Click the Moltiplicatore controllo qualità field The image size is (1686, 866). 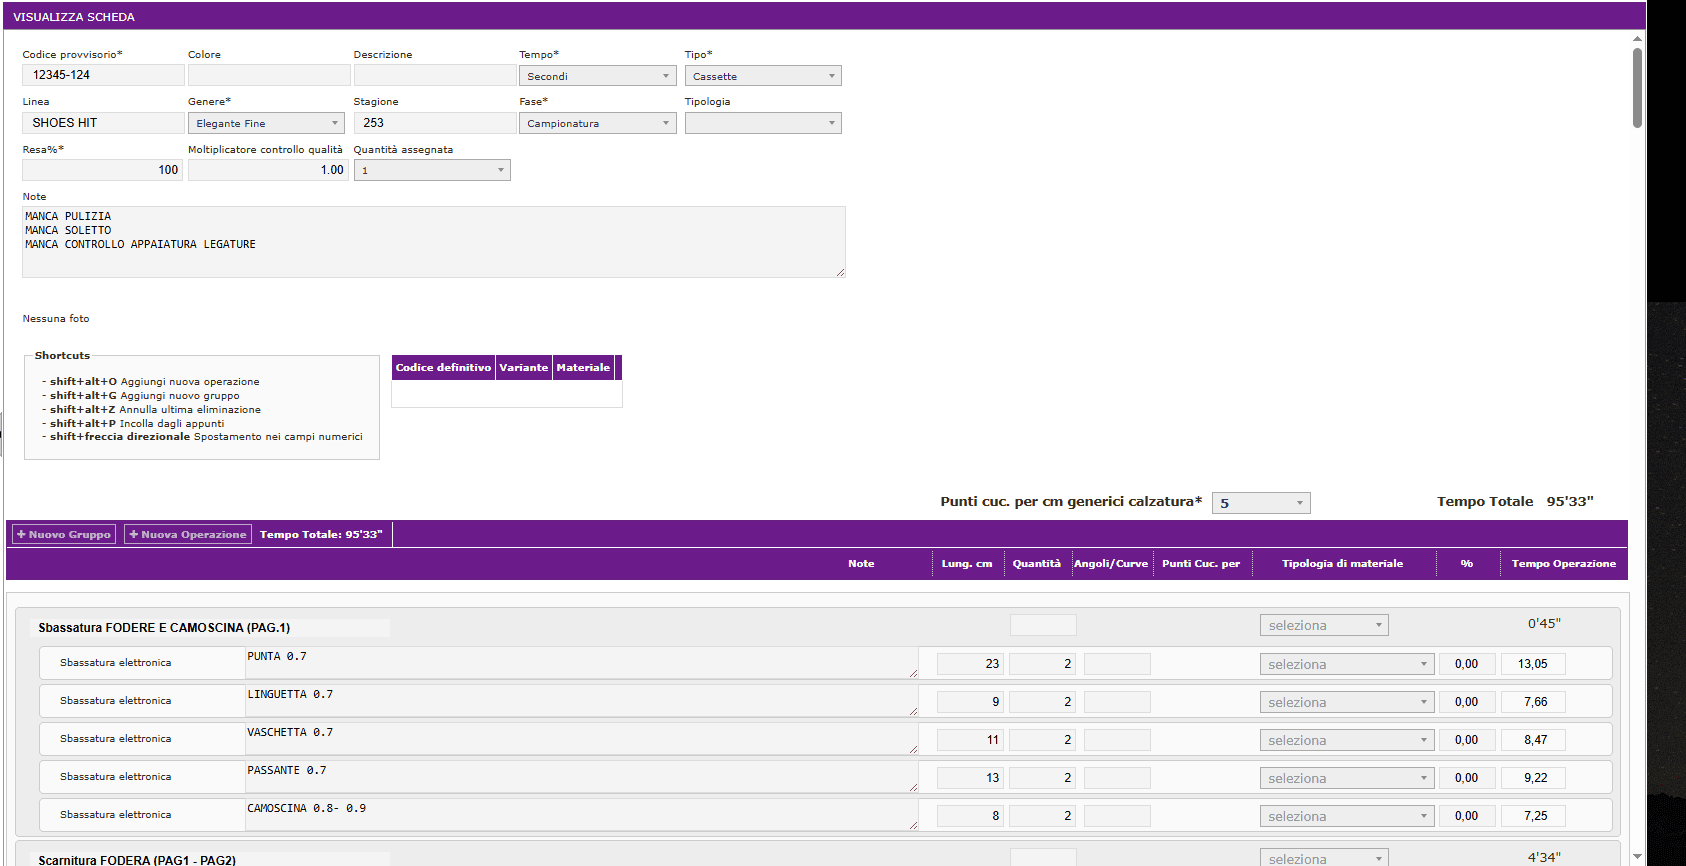[267, 170]
